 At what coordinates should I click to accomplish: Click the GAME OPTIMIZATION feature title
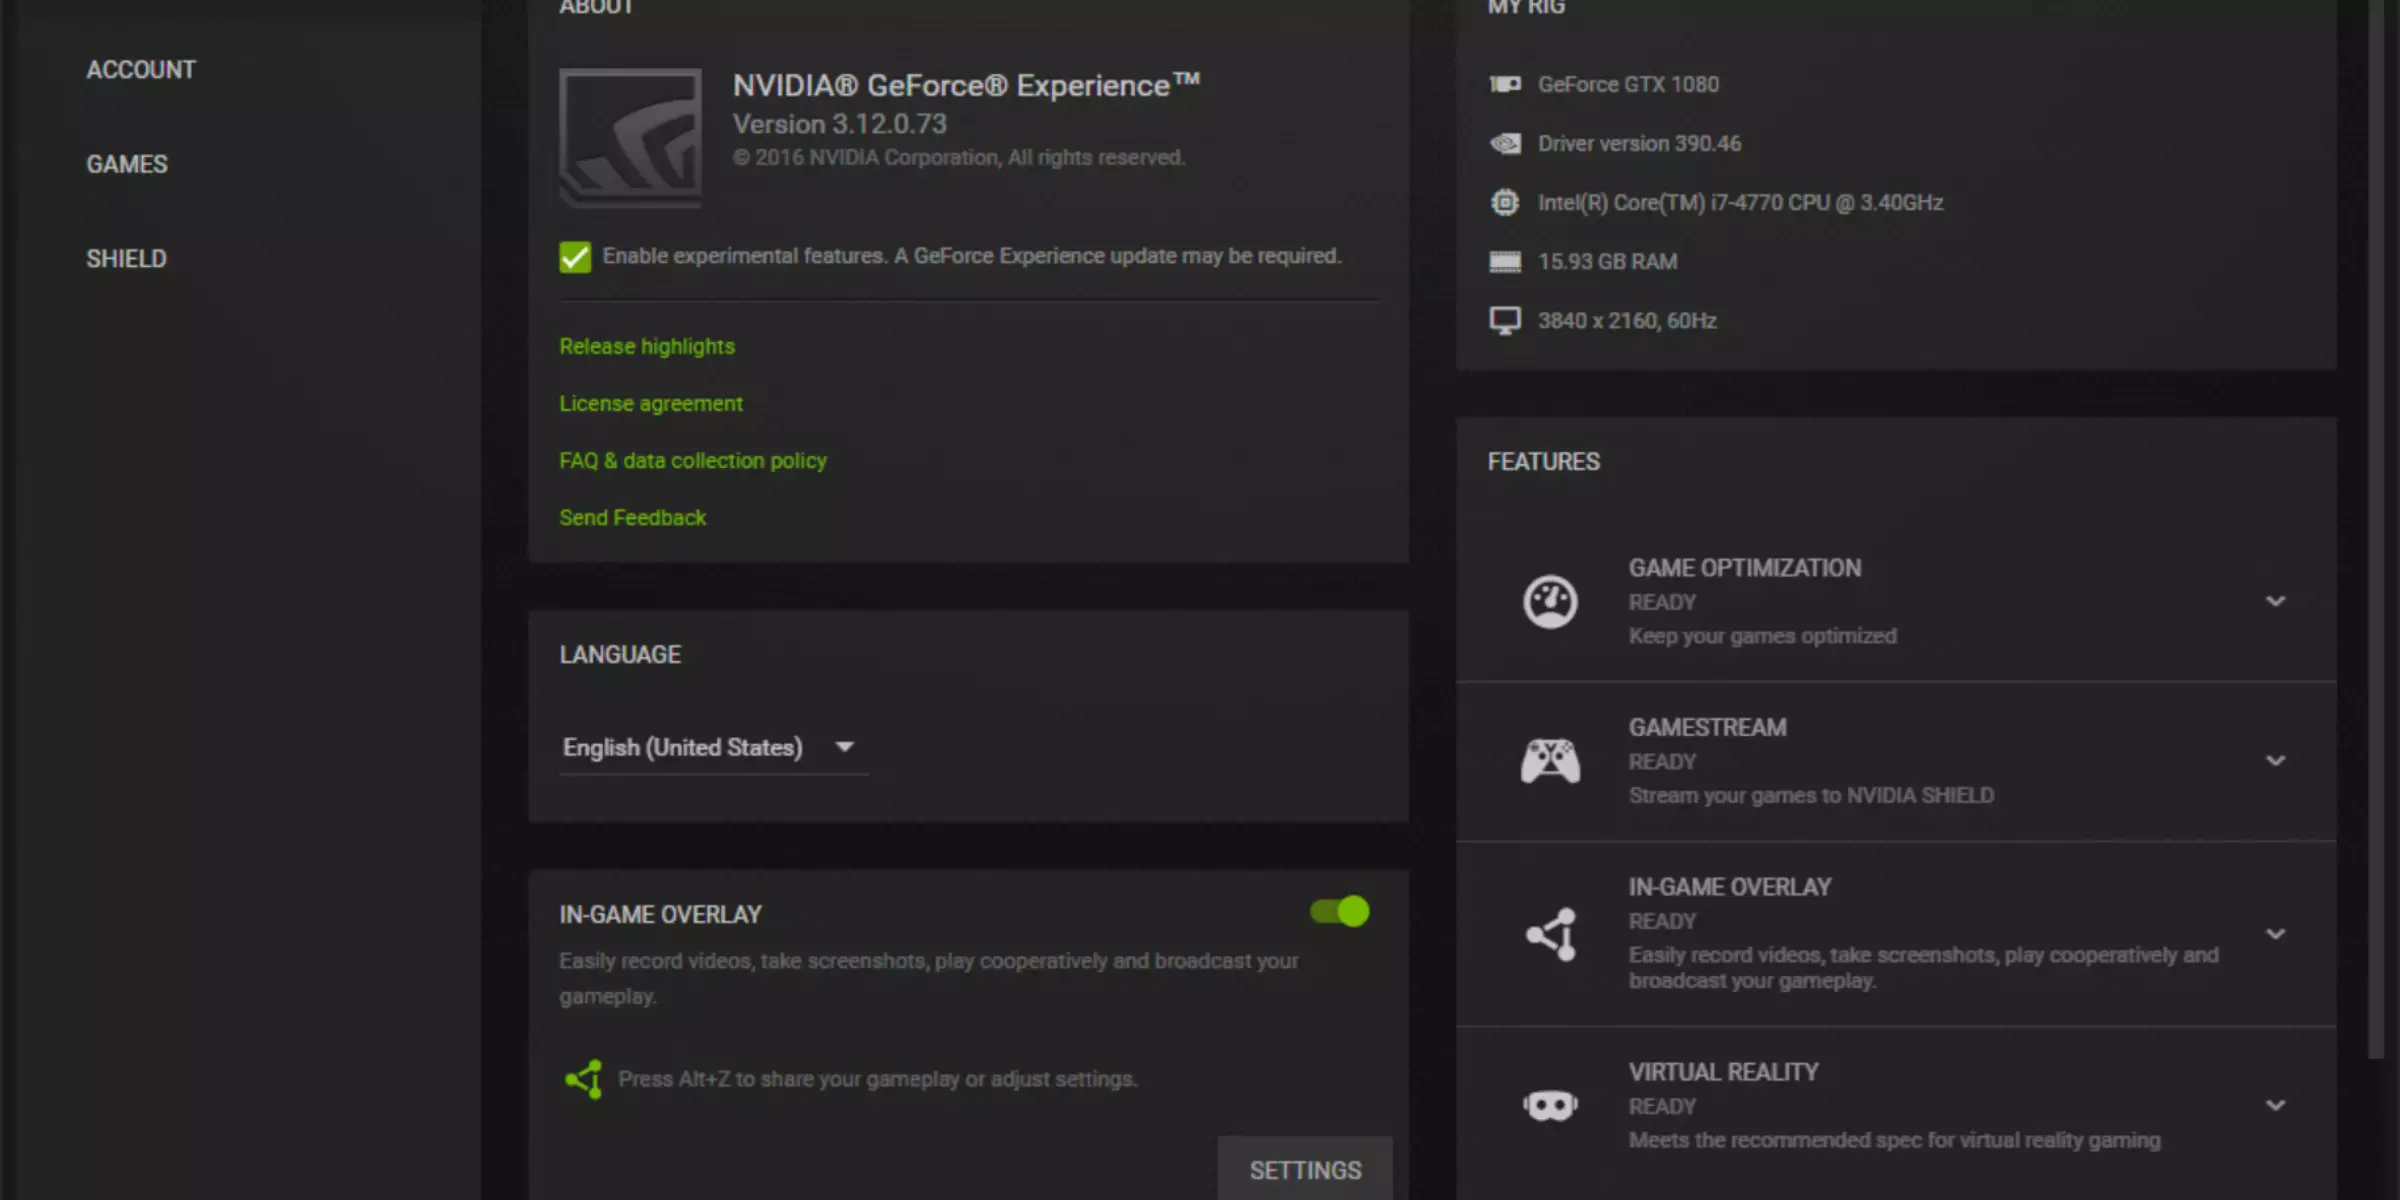(1745, 568)
